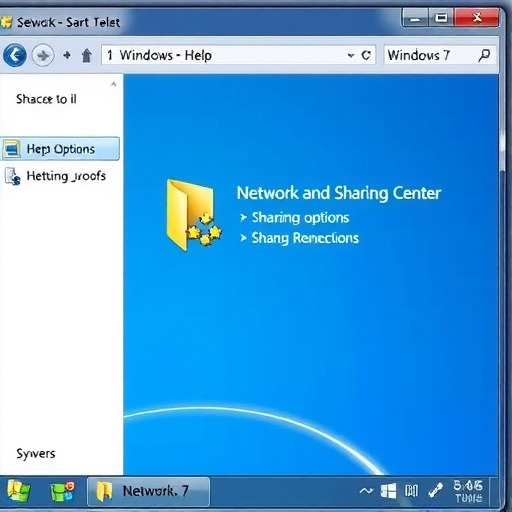
Task: Click the icon next to 'Hep Options'
Action: pos(12,149)
